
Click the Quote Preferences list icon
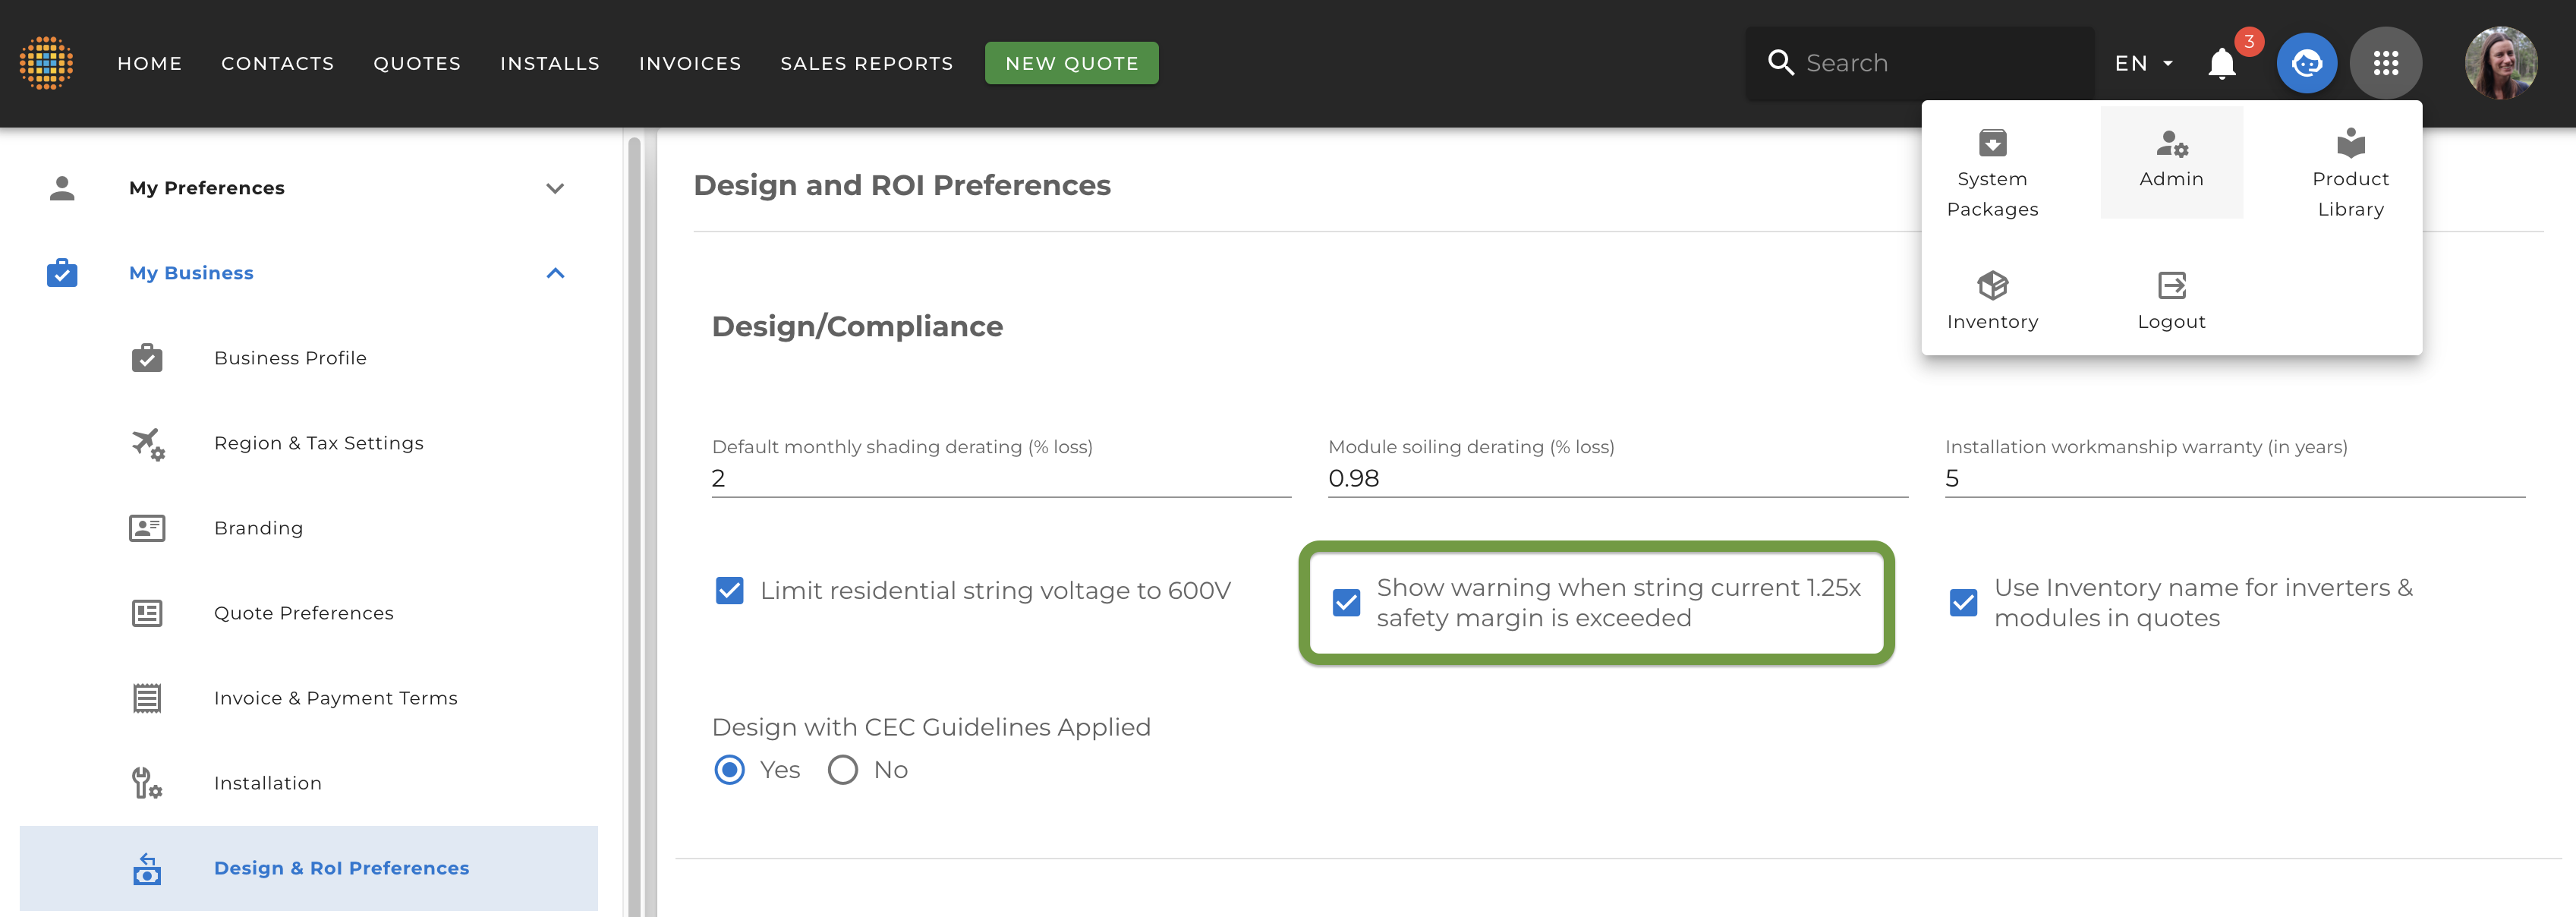coord(147,613)
